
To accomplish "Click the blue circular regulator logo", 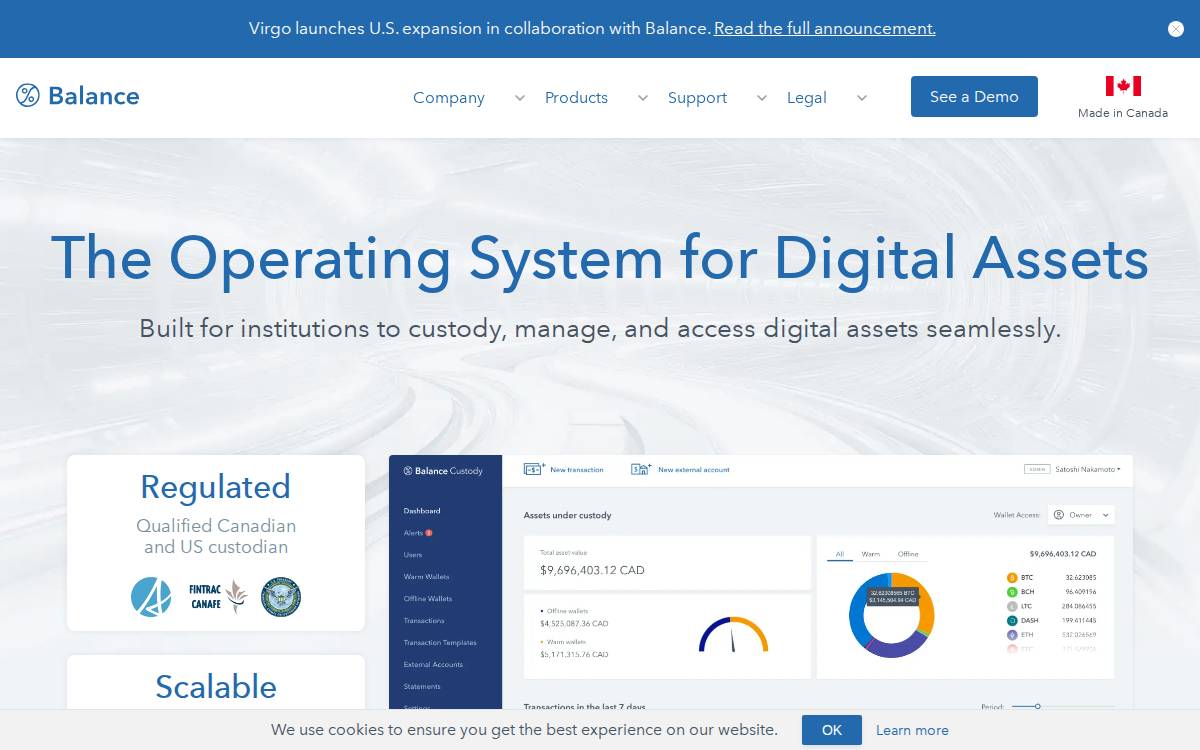I will tap(151, 597).
